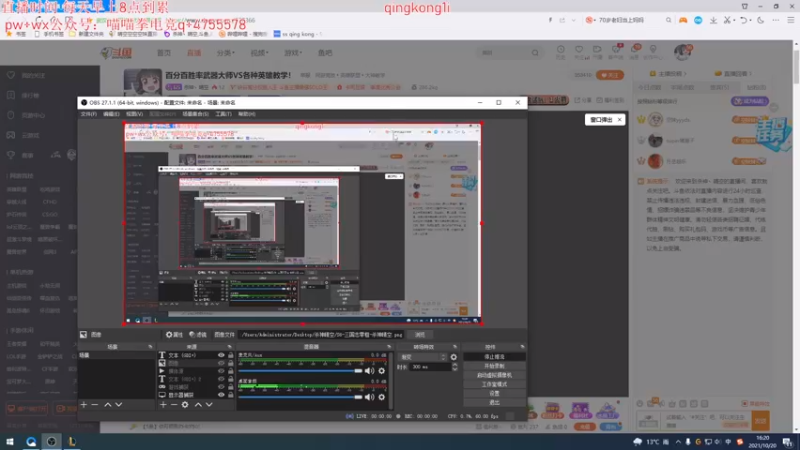Adjust 桌面音频 volume slider
800x450 pixels.
click(300, 397)
